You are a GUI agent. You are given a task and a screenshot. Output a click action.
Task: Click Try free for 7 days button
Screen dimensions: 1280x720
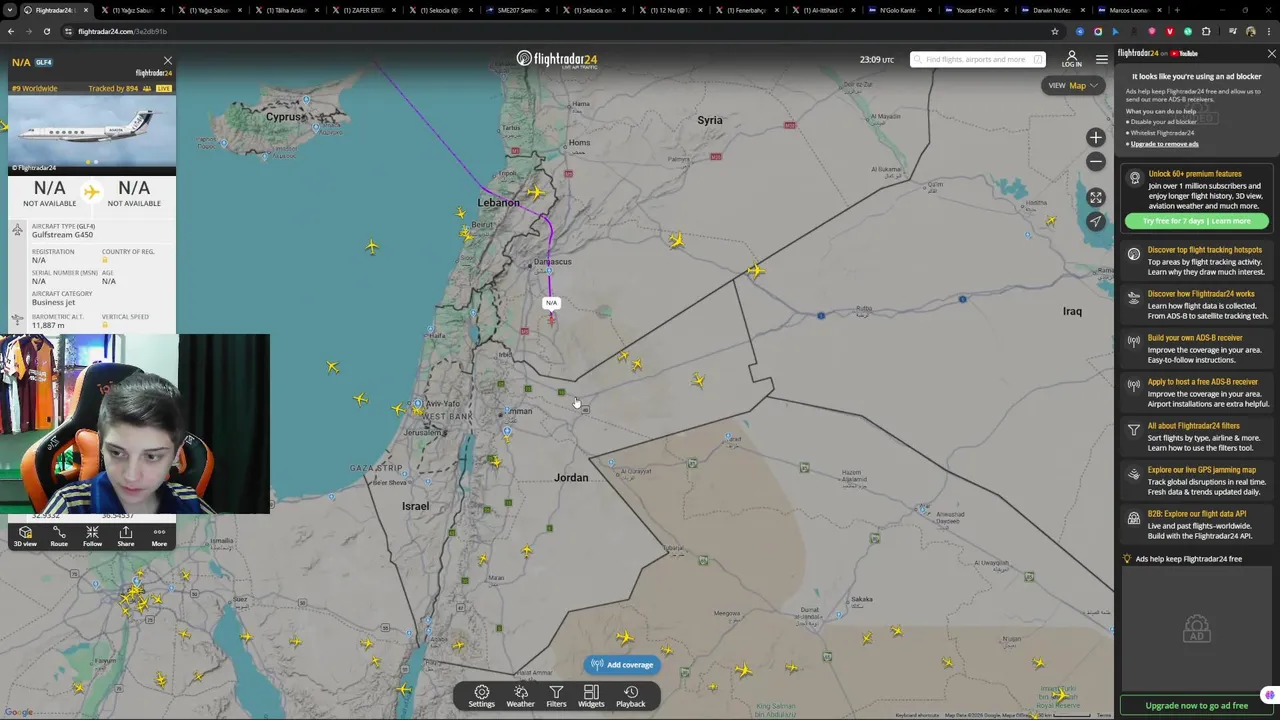(1196, 221)
